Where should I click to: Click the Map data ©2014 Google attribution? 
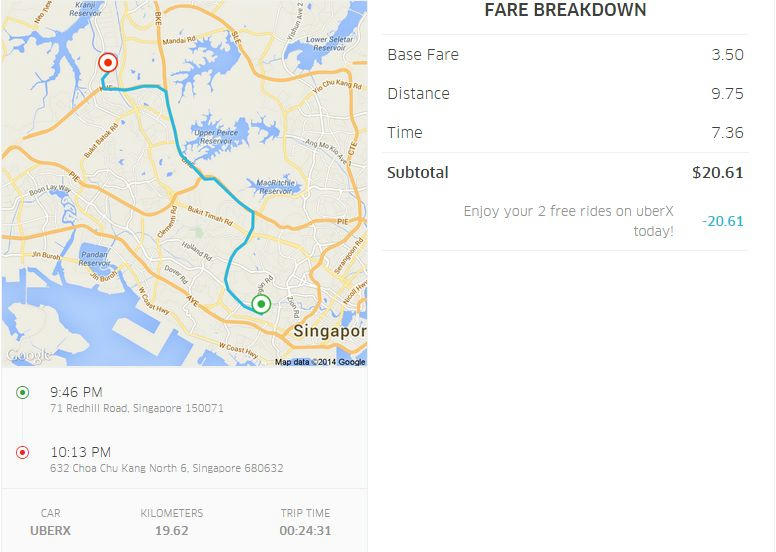point(320,362)
